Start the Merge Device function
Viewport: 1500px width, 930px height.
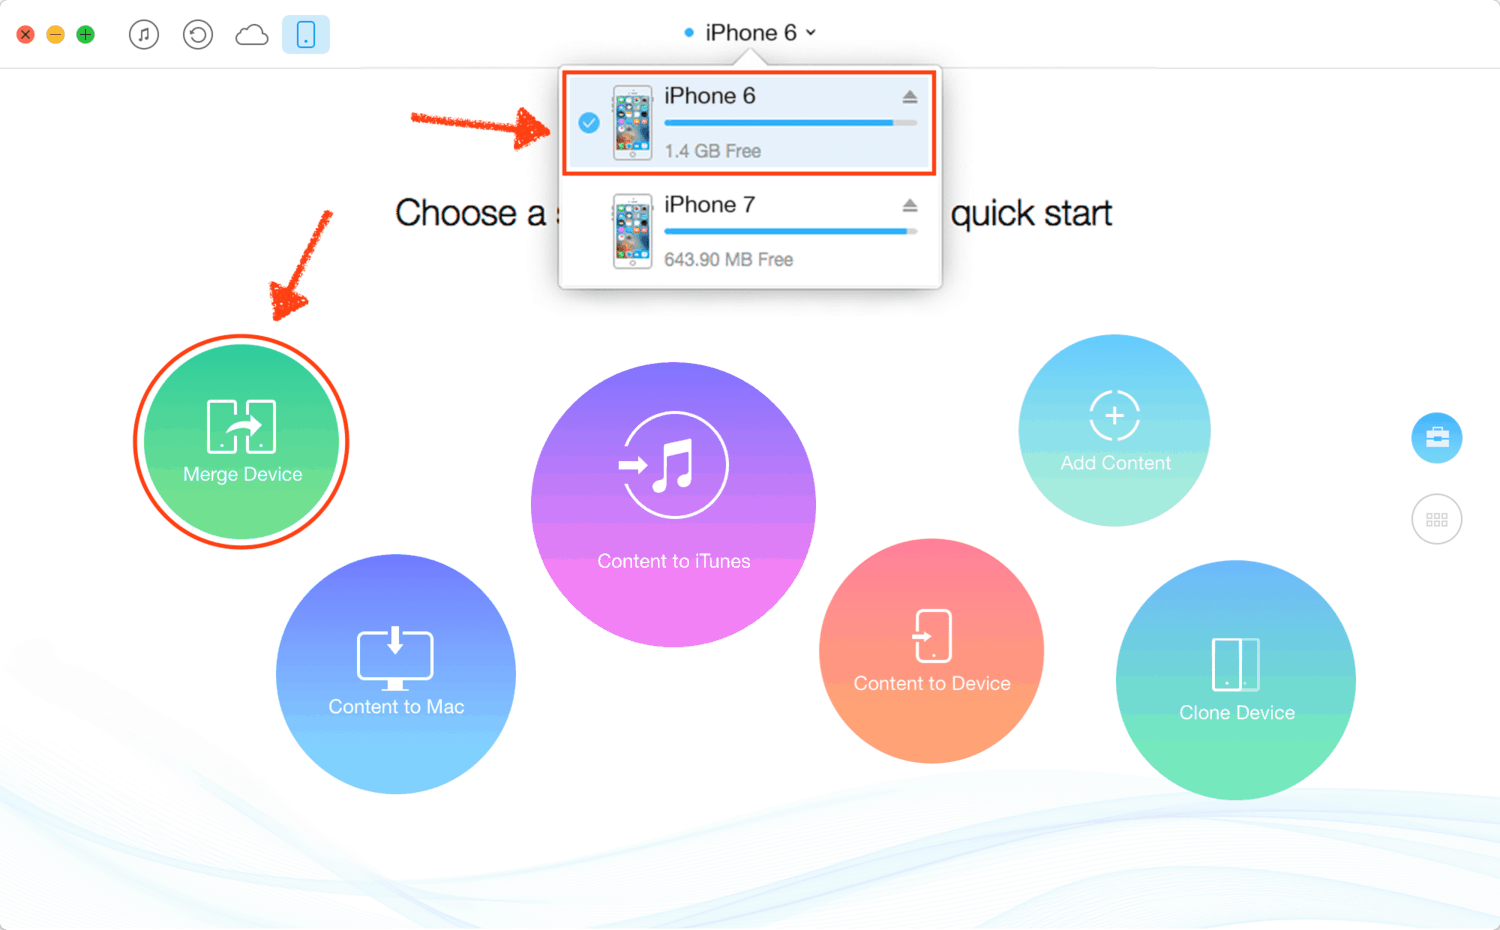click(242, 441)
